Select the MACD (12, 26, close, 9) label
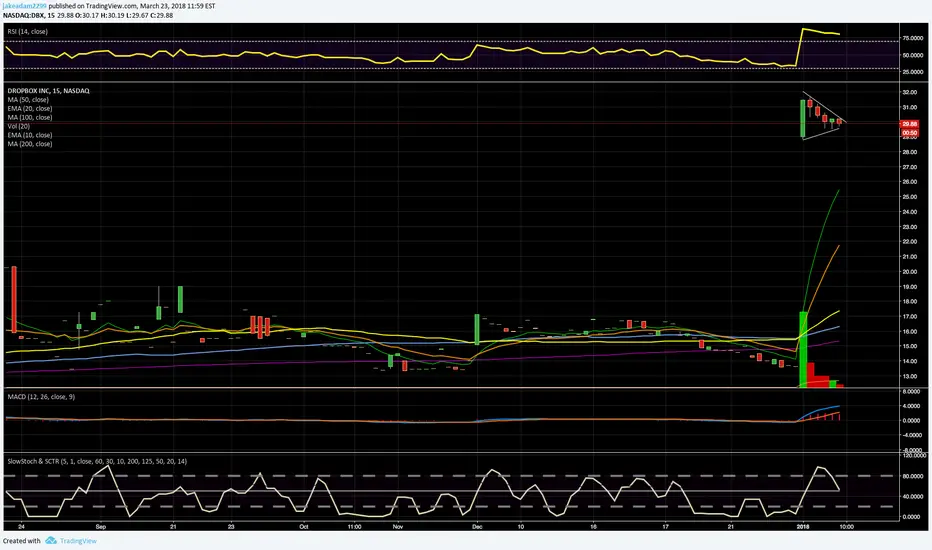The image size is (932, 550). click(x=41, y=397)
